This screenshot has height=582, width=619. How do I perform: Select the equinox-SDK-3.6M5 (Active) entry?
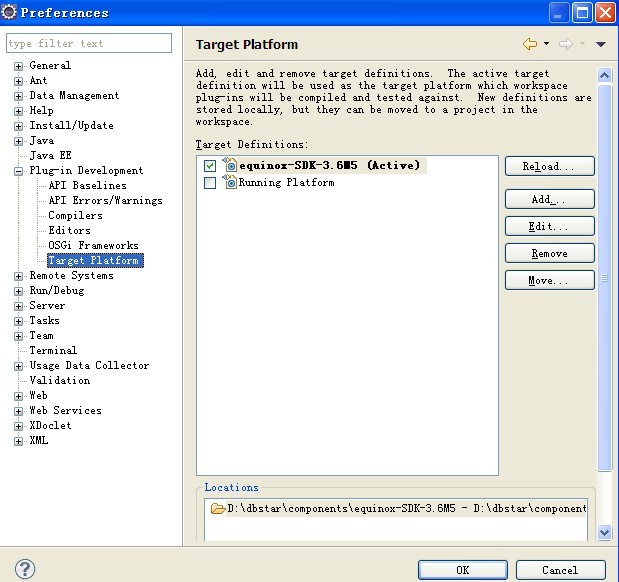(329, 165)
